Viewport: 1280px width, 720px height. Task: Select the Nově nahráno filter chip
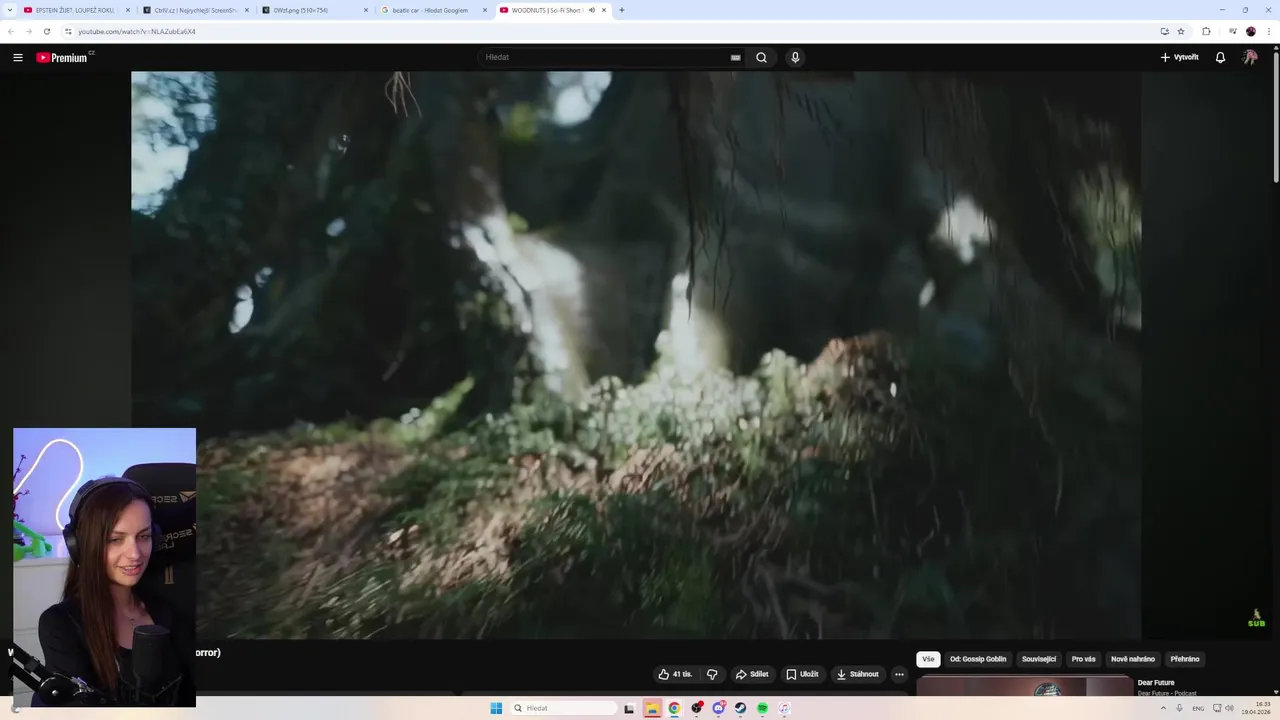[x=1133, y=659]
